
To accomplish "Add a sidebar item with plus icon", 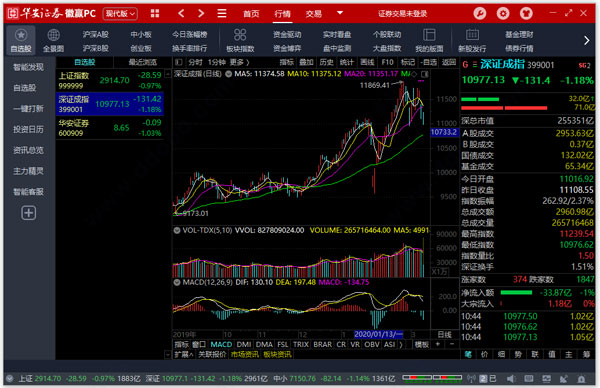I will click(29, 213).
